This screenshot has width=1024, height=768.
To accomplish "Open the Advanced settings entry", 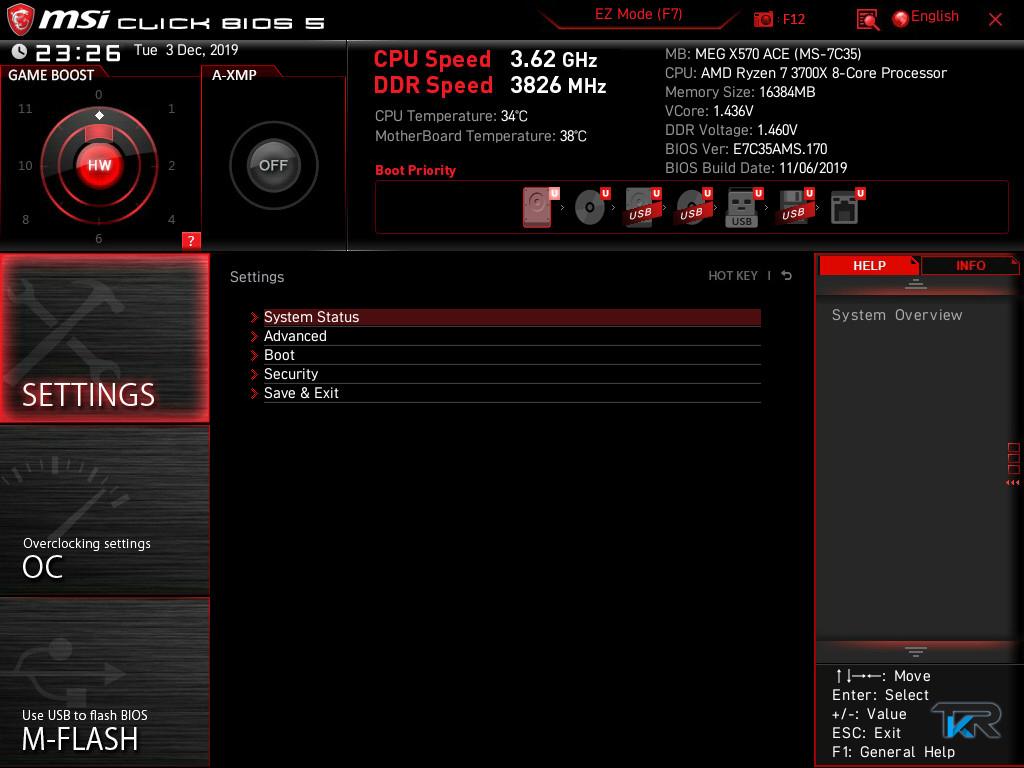I will (512, 336).
